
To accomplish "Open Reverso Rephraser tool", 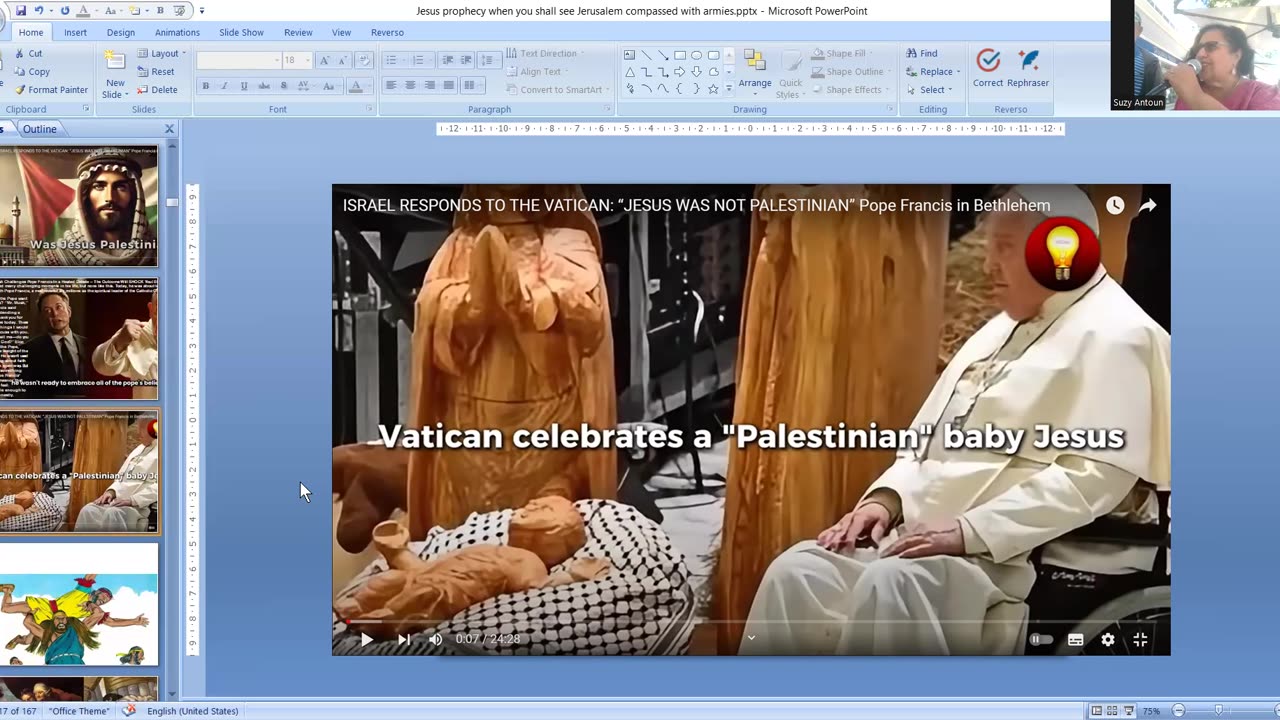I will 1028,68.
